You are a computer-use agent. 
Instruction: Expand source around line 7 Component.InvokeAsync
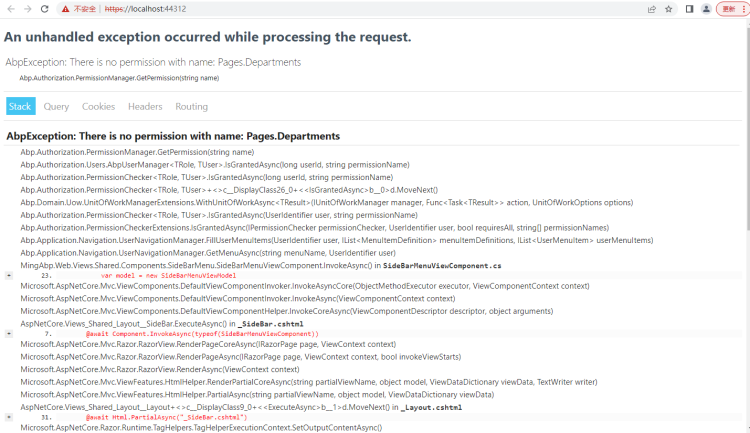pyautogui.click(x=9, y=333)
